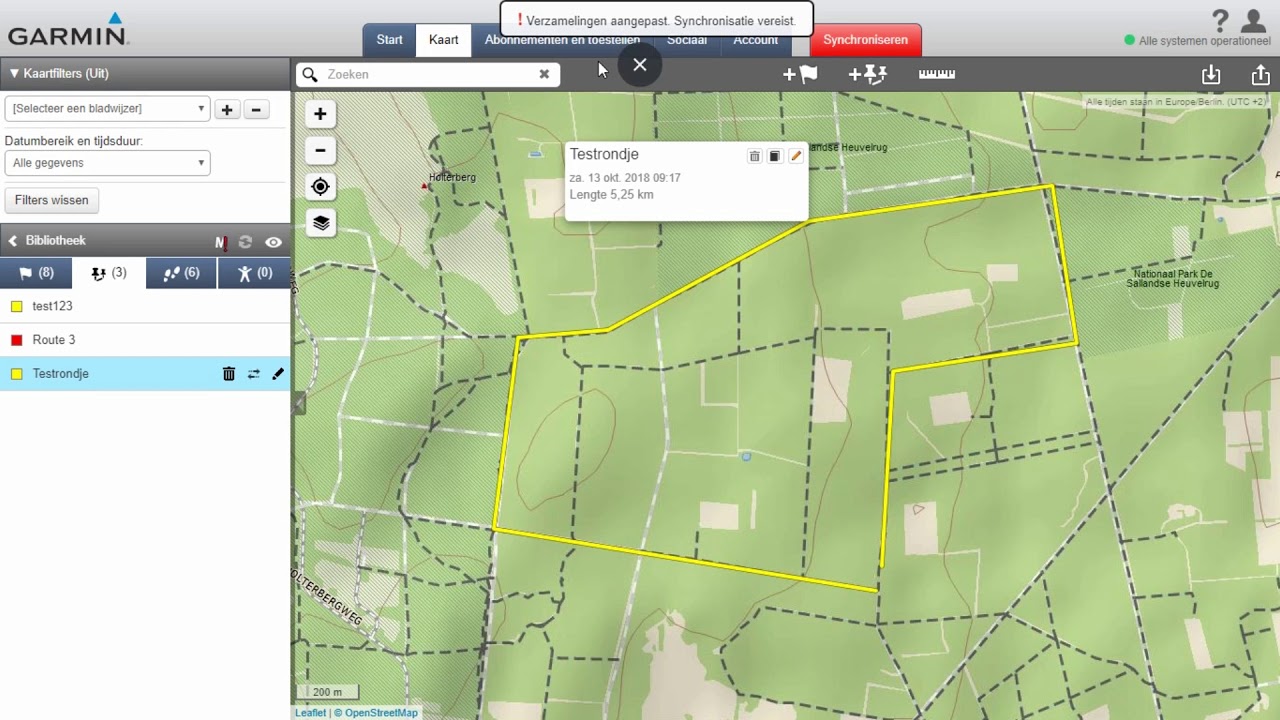The width and height of the screenshot is (1280, 720).
Task: Delete route via popup trash icon
Action: (755, 156)
